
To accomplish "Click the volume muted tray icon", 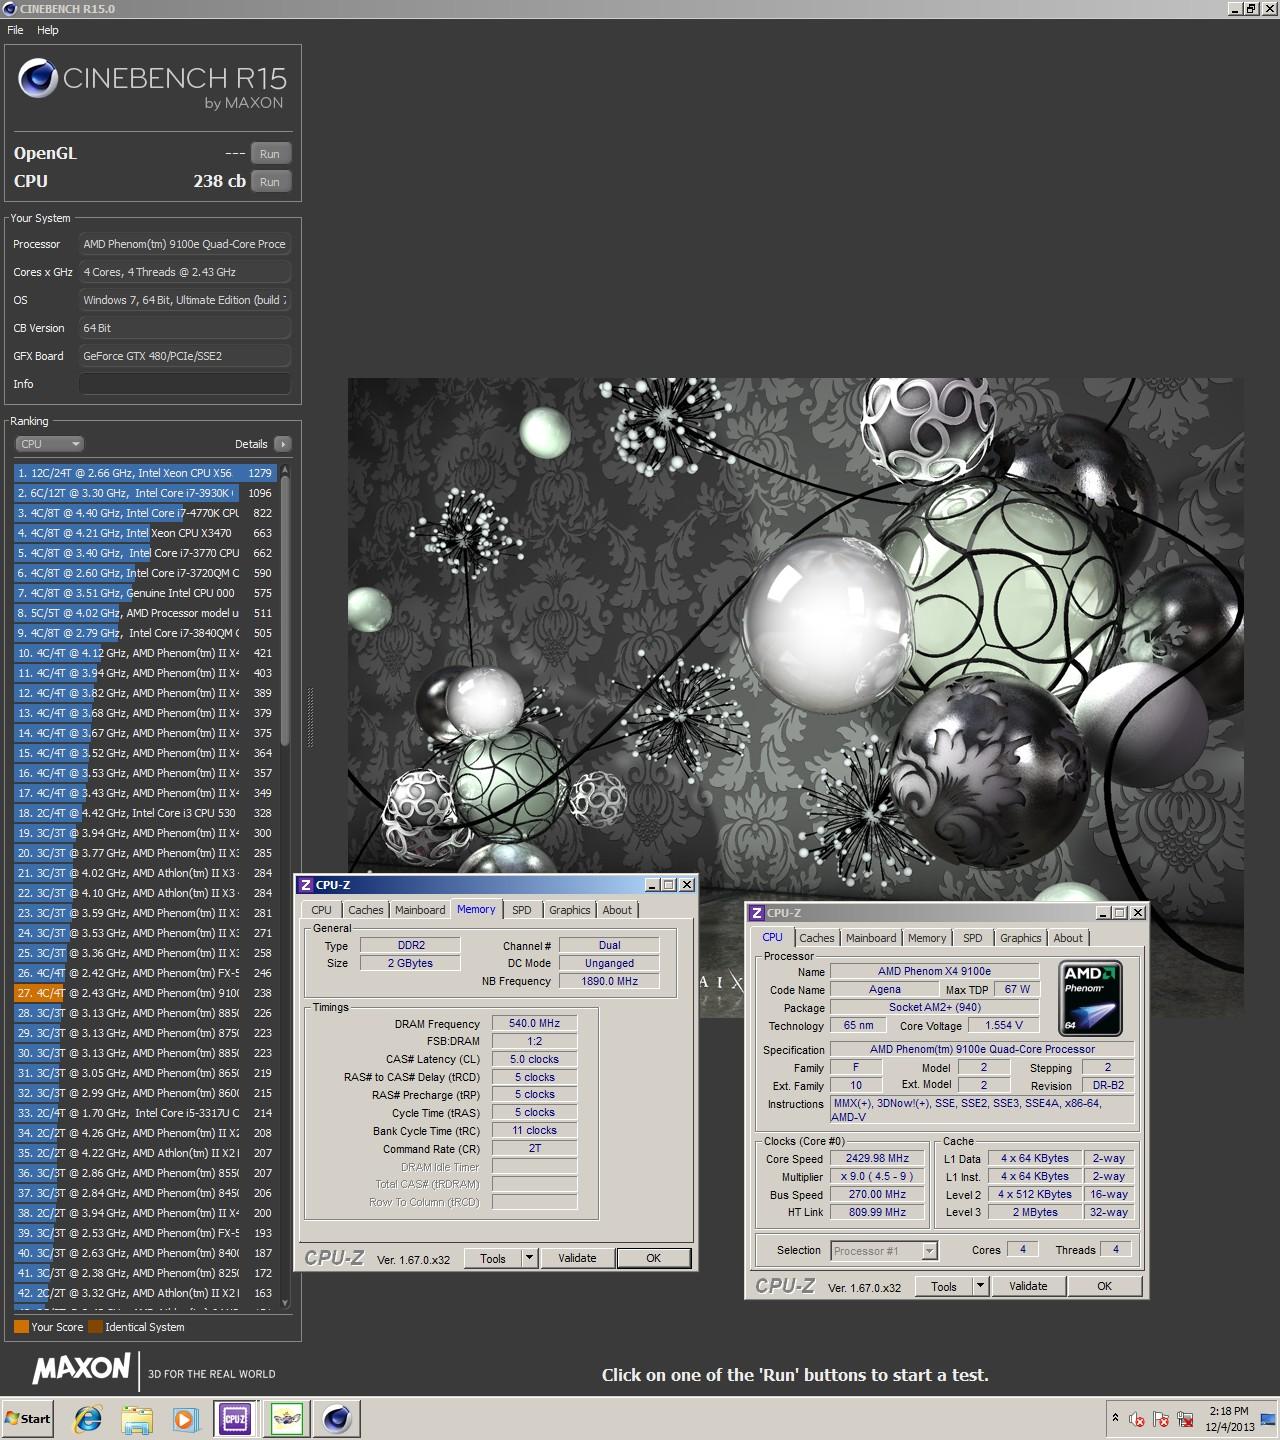I will click(x=1137, y=1420).
